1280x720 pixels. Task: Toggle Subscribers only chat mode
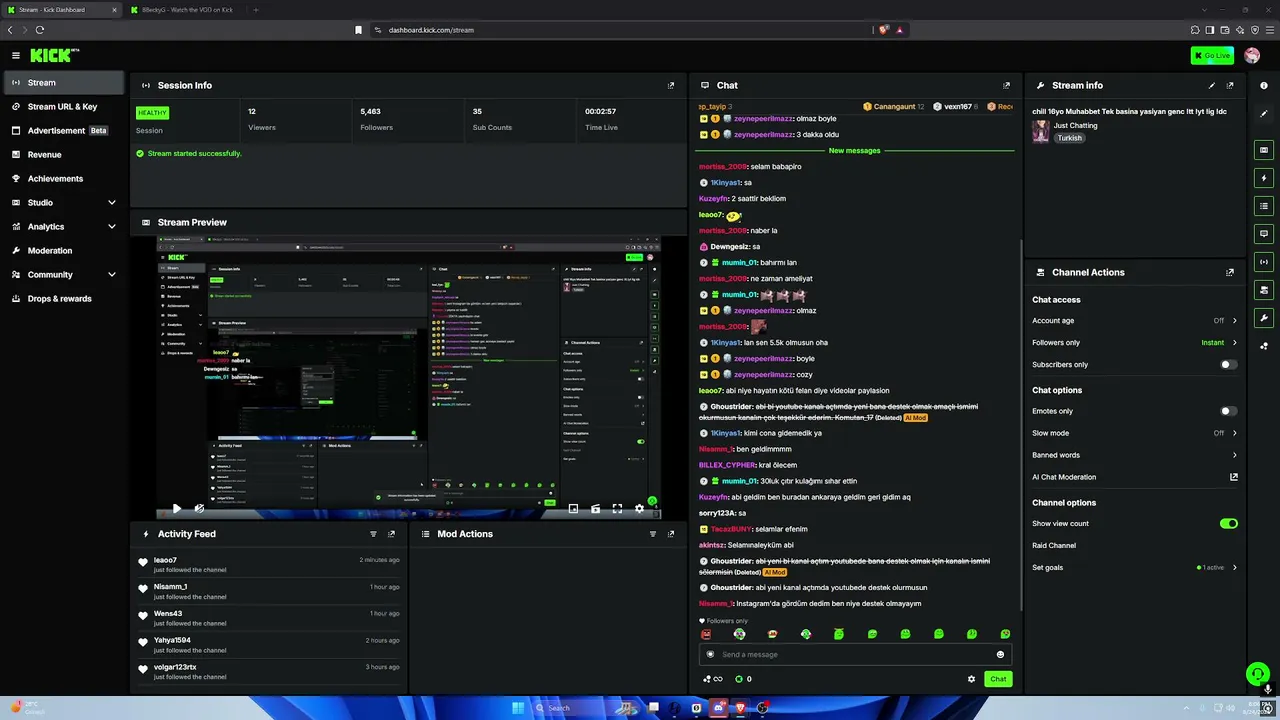click(x=1229, y=365)
